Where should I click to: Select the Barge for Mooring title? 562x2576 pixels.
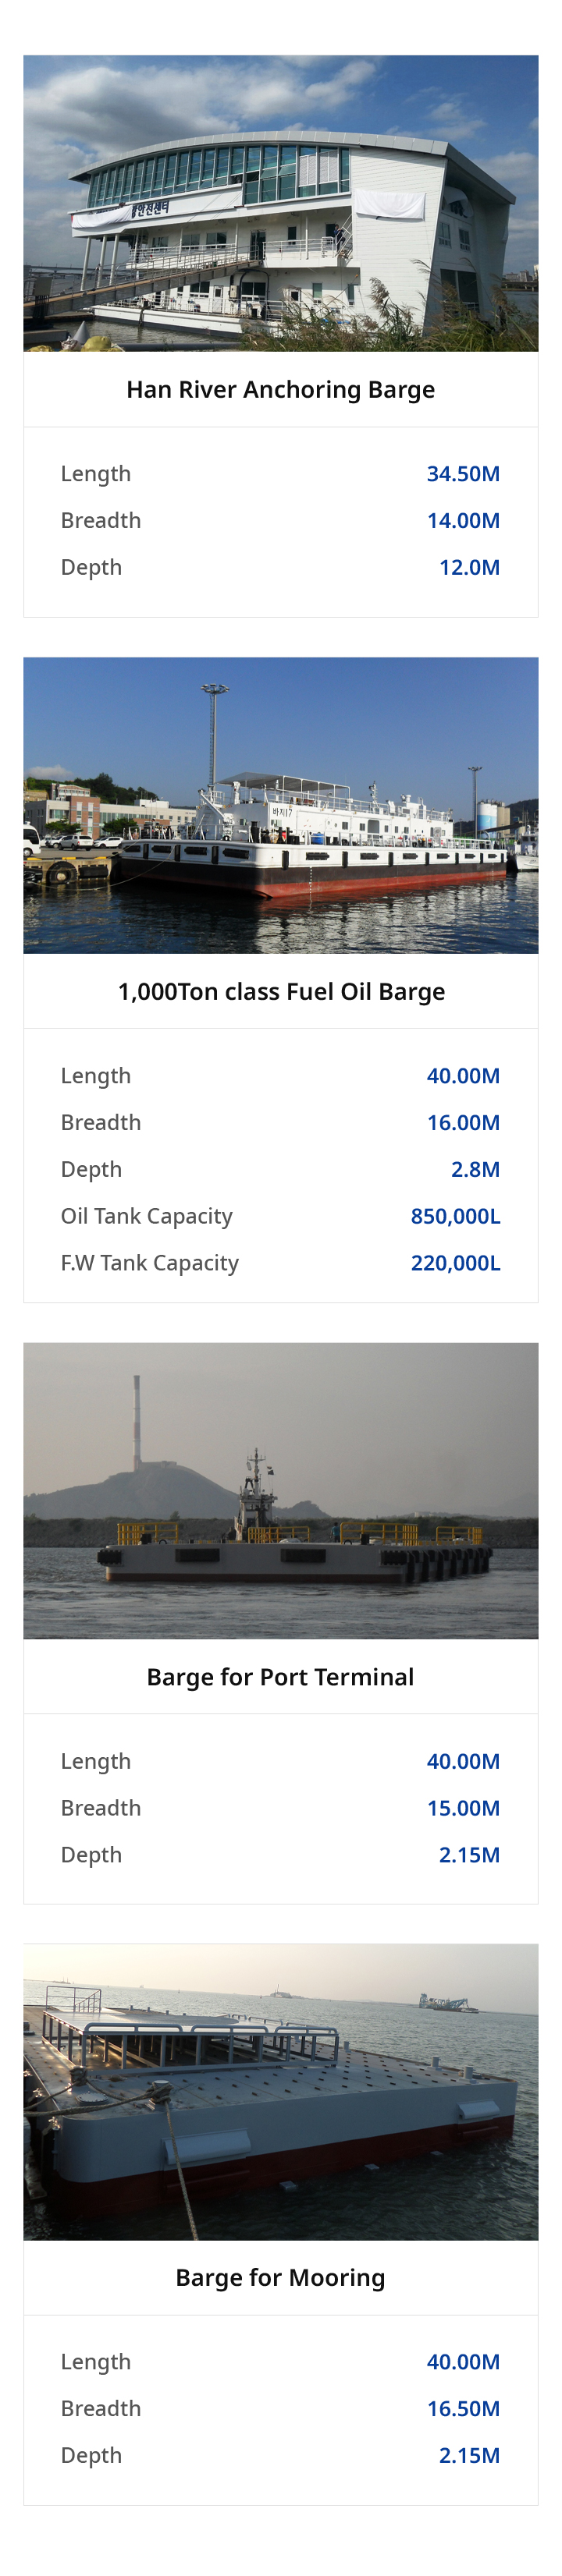281,2278
